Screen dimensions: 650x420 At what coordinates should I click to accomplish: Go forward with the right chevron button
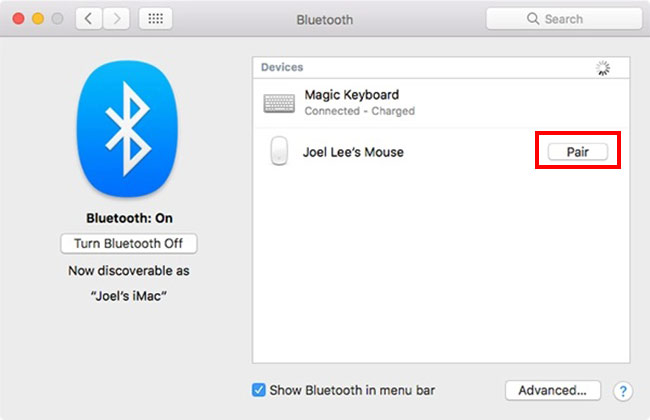pos(116,19)
